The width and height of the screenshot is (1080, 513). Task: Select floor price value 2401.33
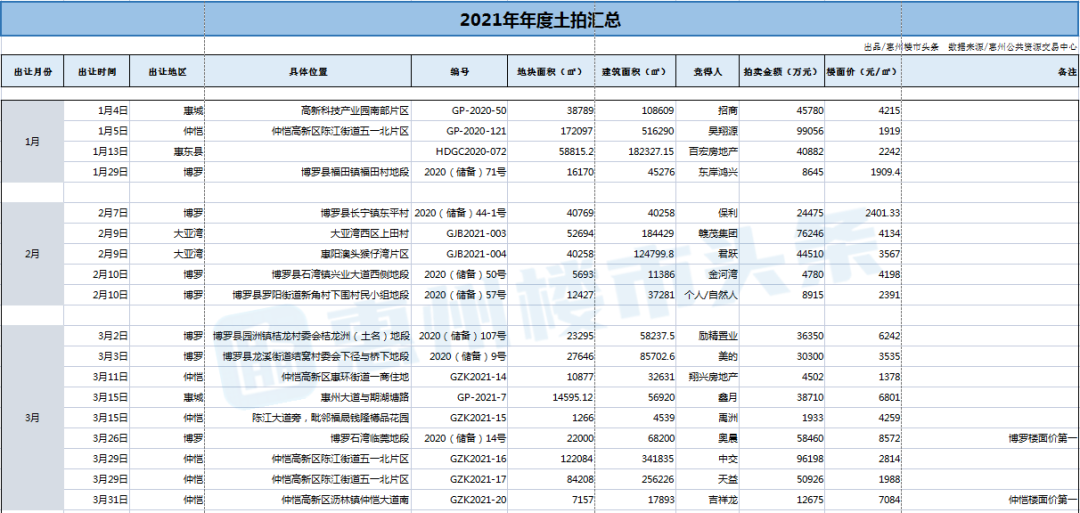[x=863, y=213]
